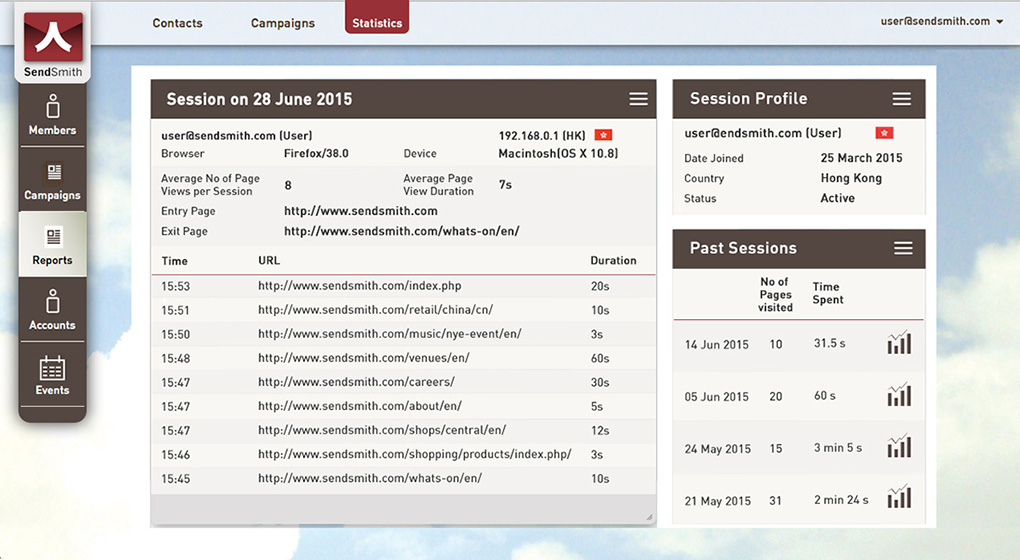Click the flag in the Session Profile panel

coord(884,133)
